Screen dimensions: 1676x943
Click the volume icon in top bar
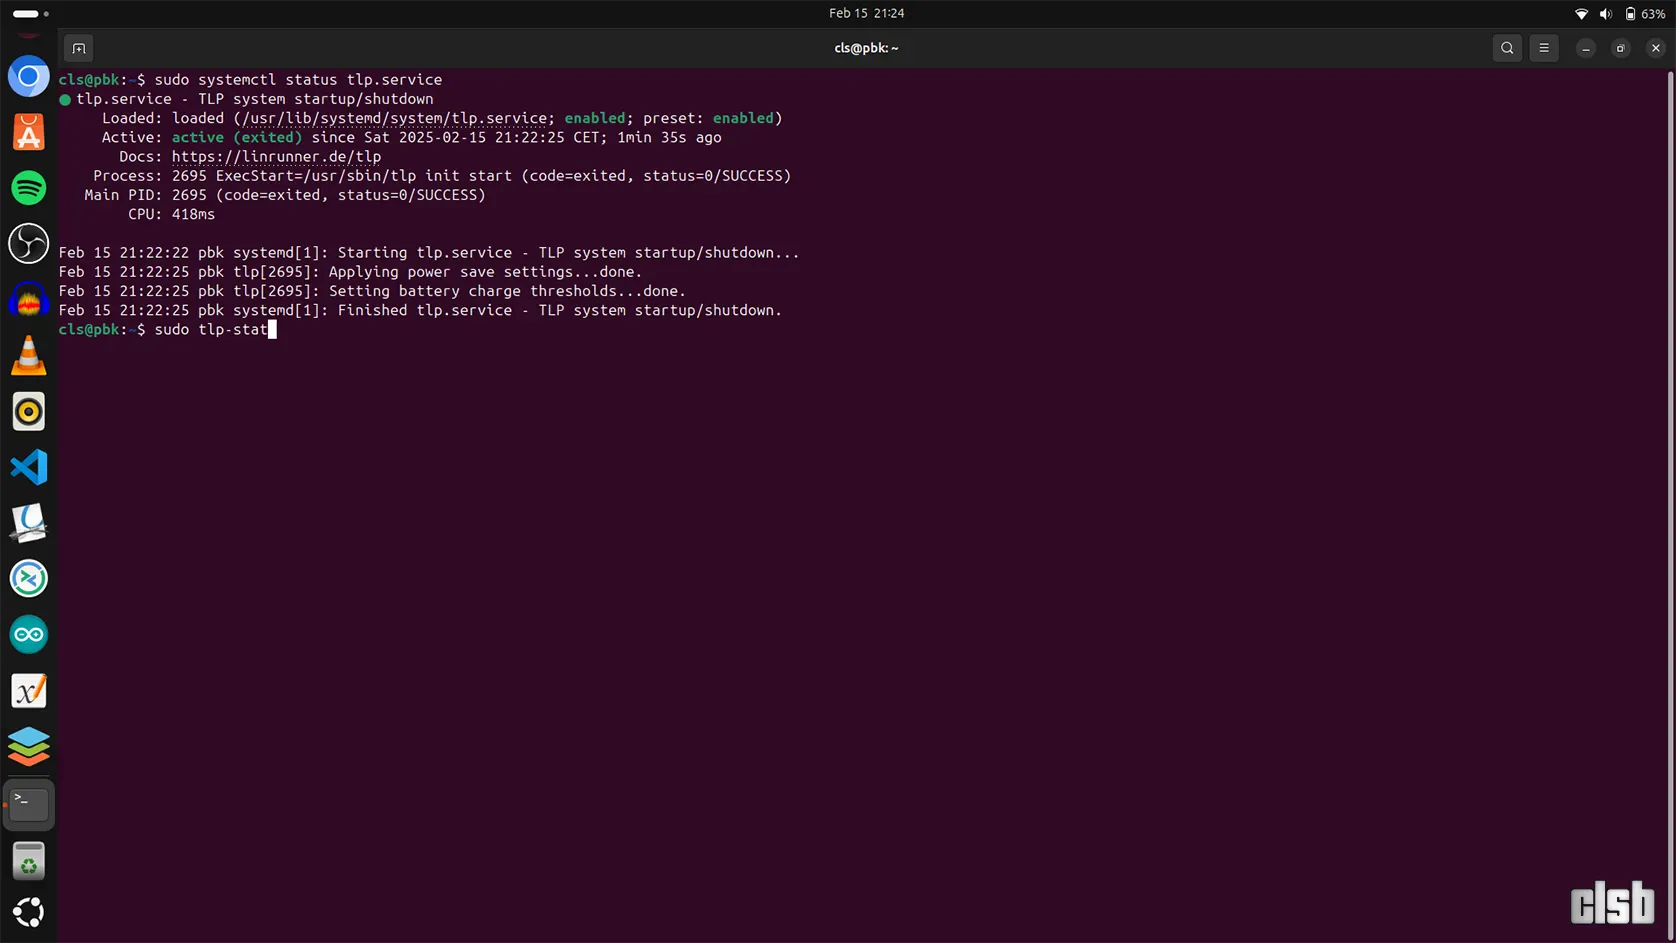click(1605, 14)
